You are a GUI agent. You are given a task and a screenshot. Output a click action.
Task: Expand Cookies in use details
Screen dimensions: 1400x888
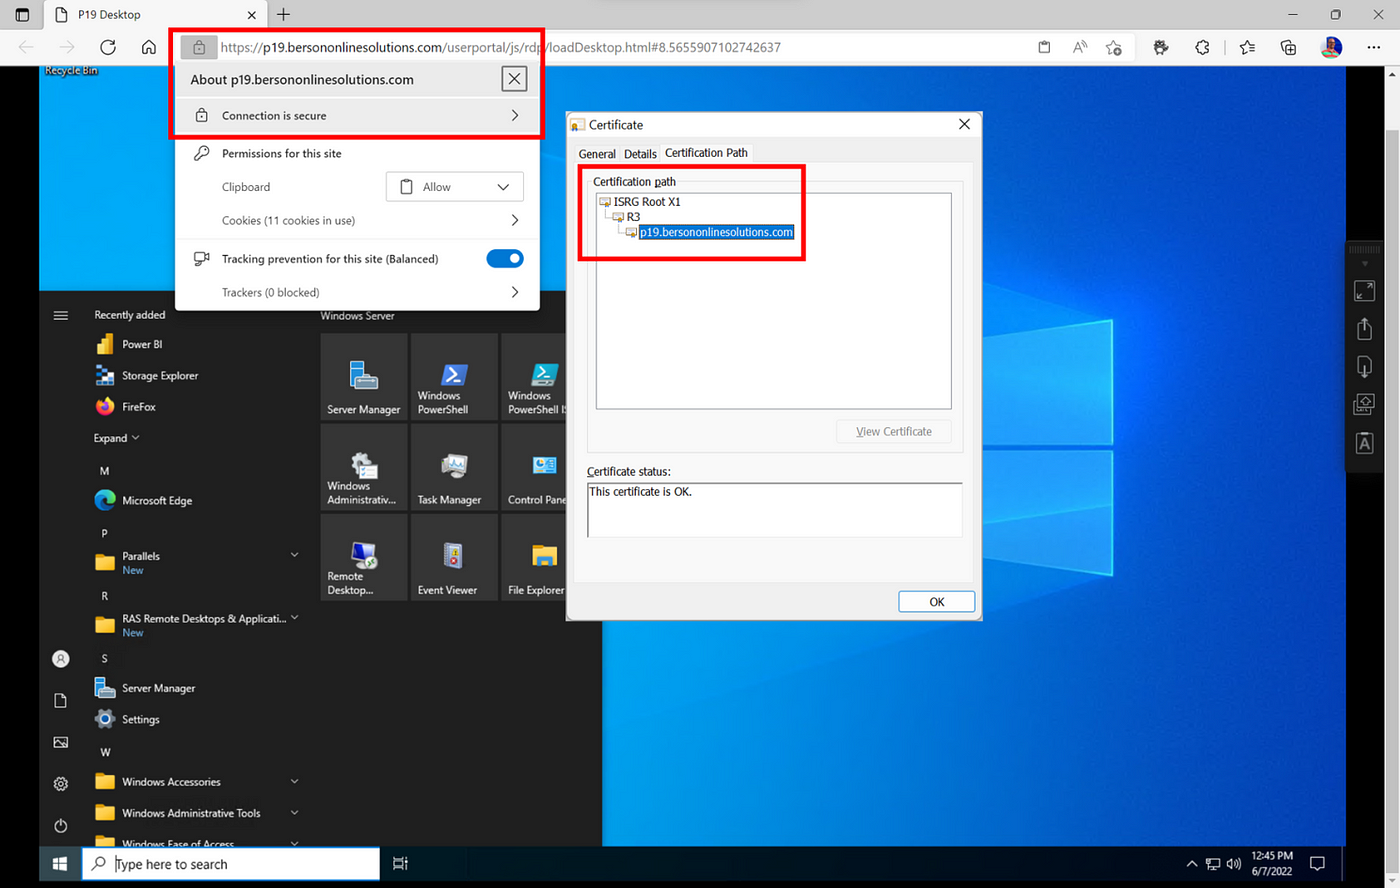[x=357, y=220]
